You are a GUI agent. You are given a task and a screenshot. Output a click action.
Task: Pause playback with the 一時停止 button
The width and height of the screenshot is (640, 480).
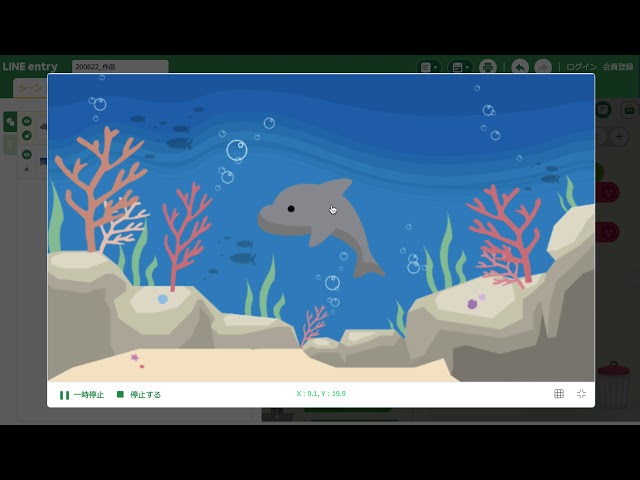pos(81,394)
